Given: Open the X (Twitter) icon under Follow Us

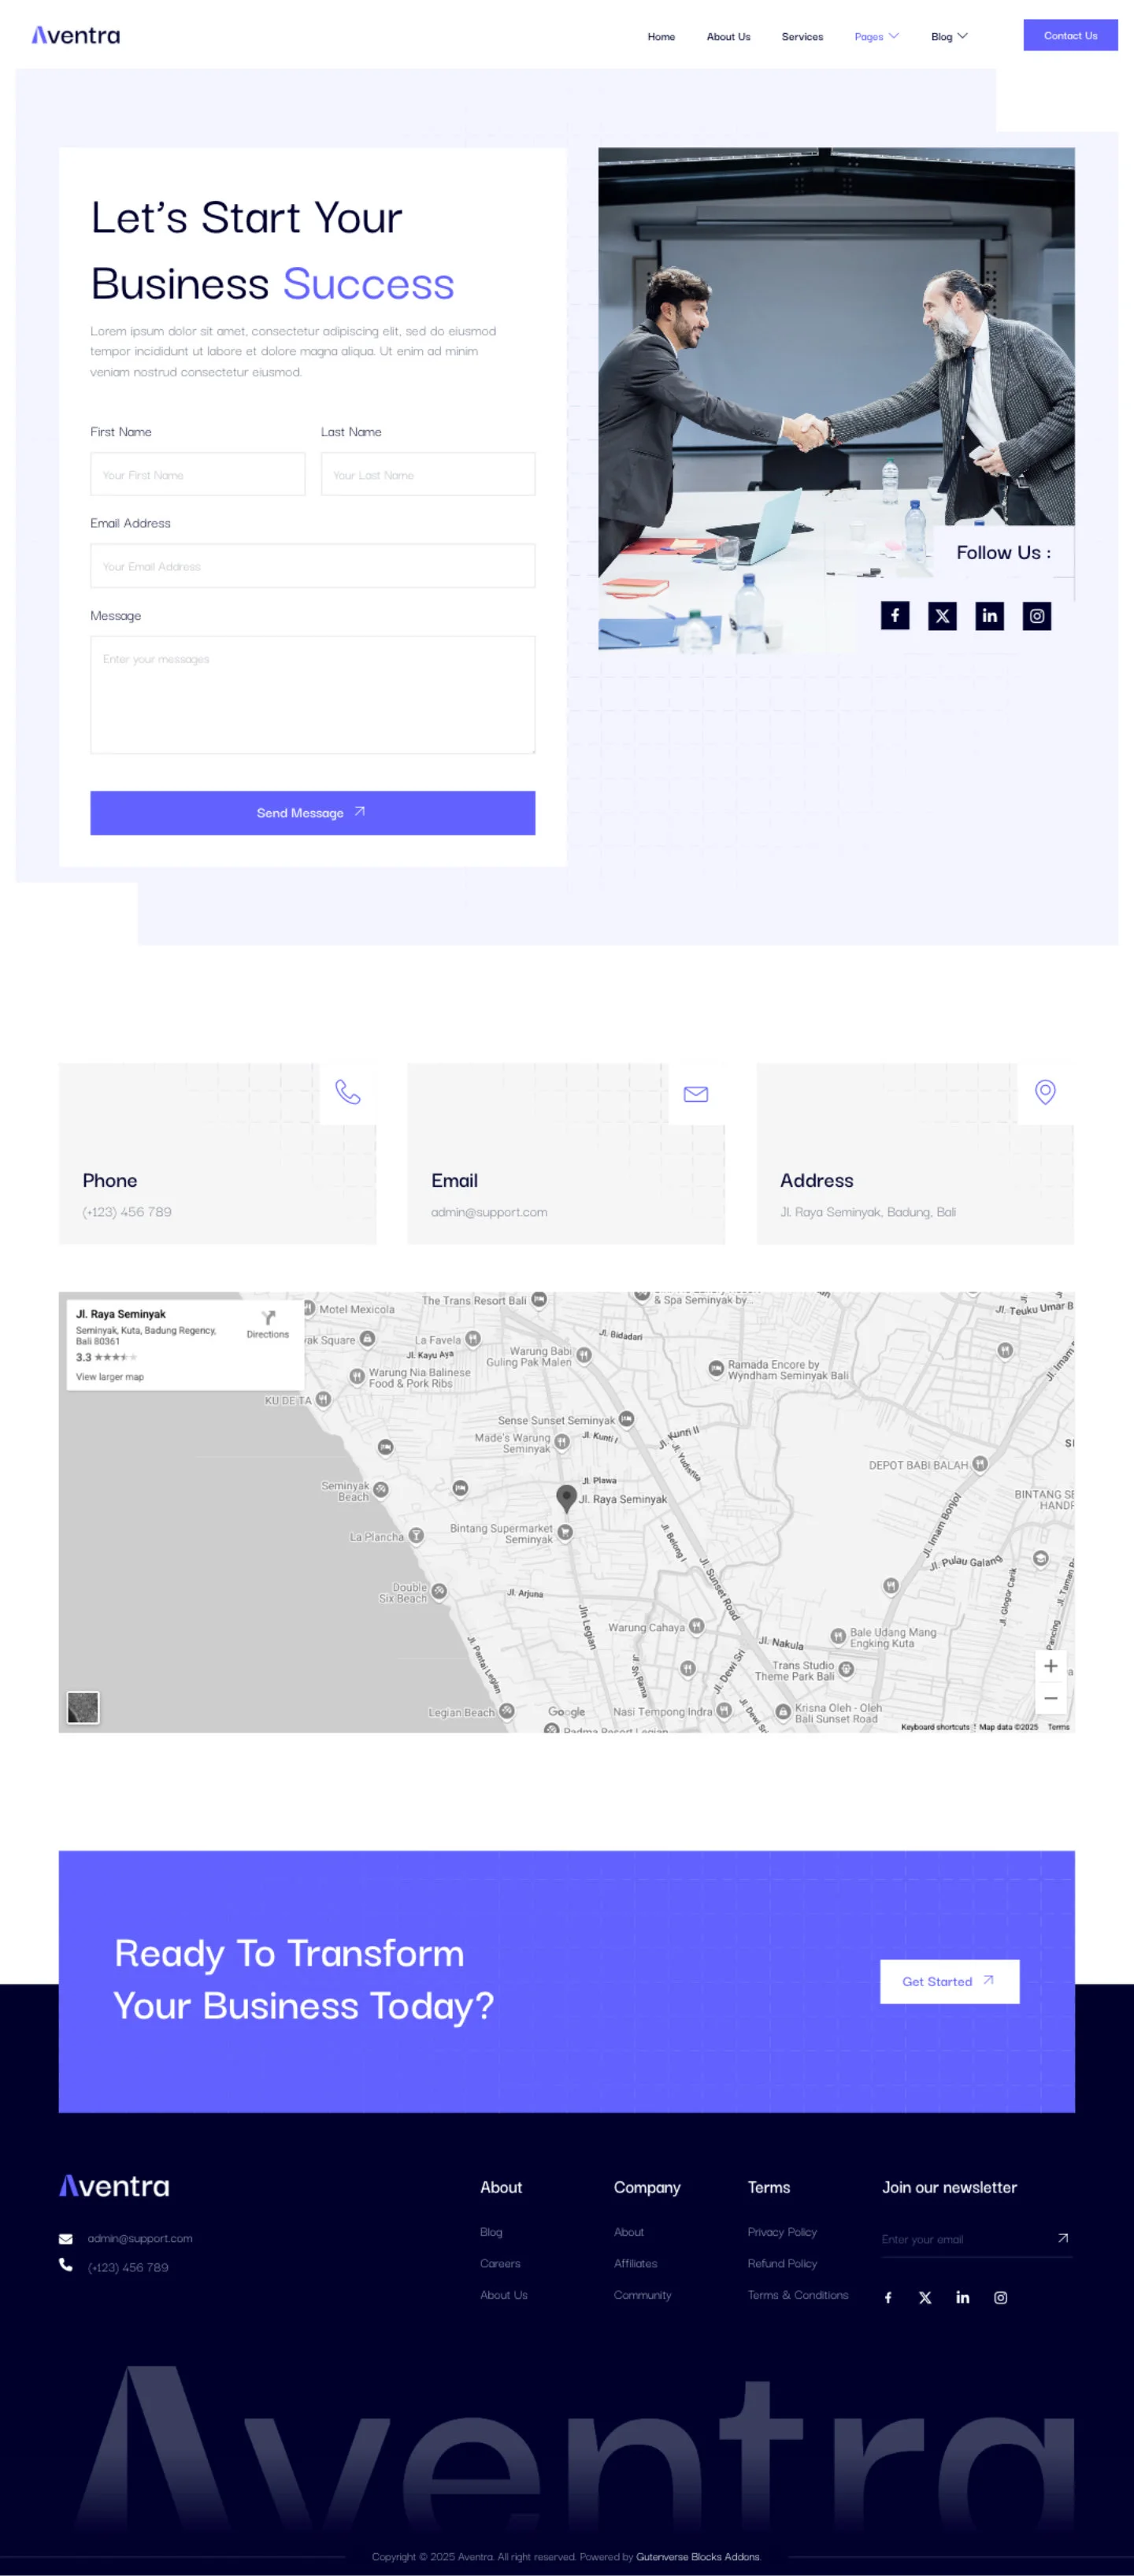Looking at the screenshot, I should [942, 616].
